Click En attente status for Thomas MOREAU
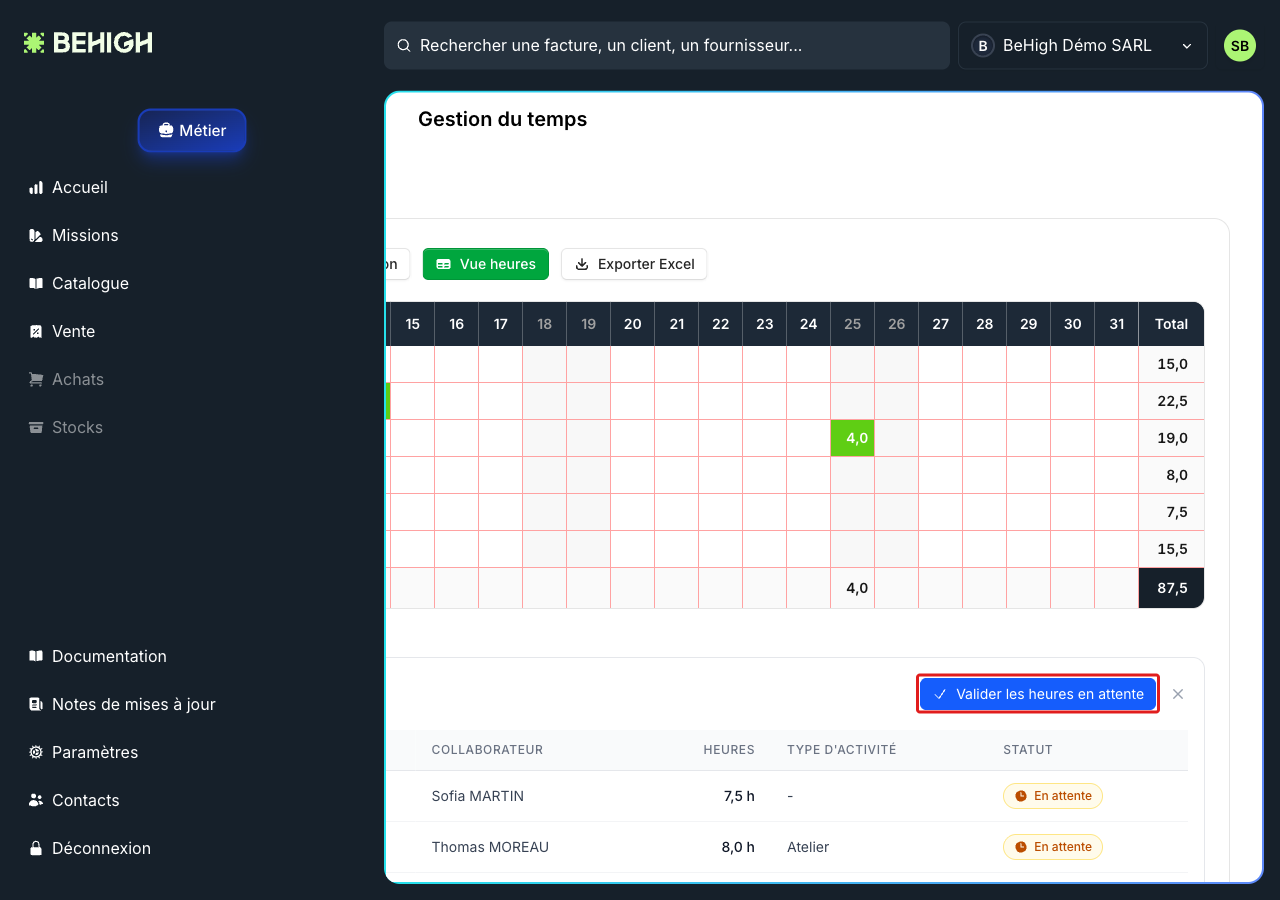Viewport: 1280px width, 900px height. (1053, 847)
